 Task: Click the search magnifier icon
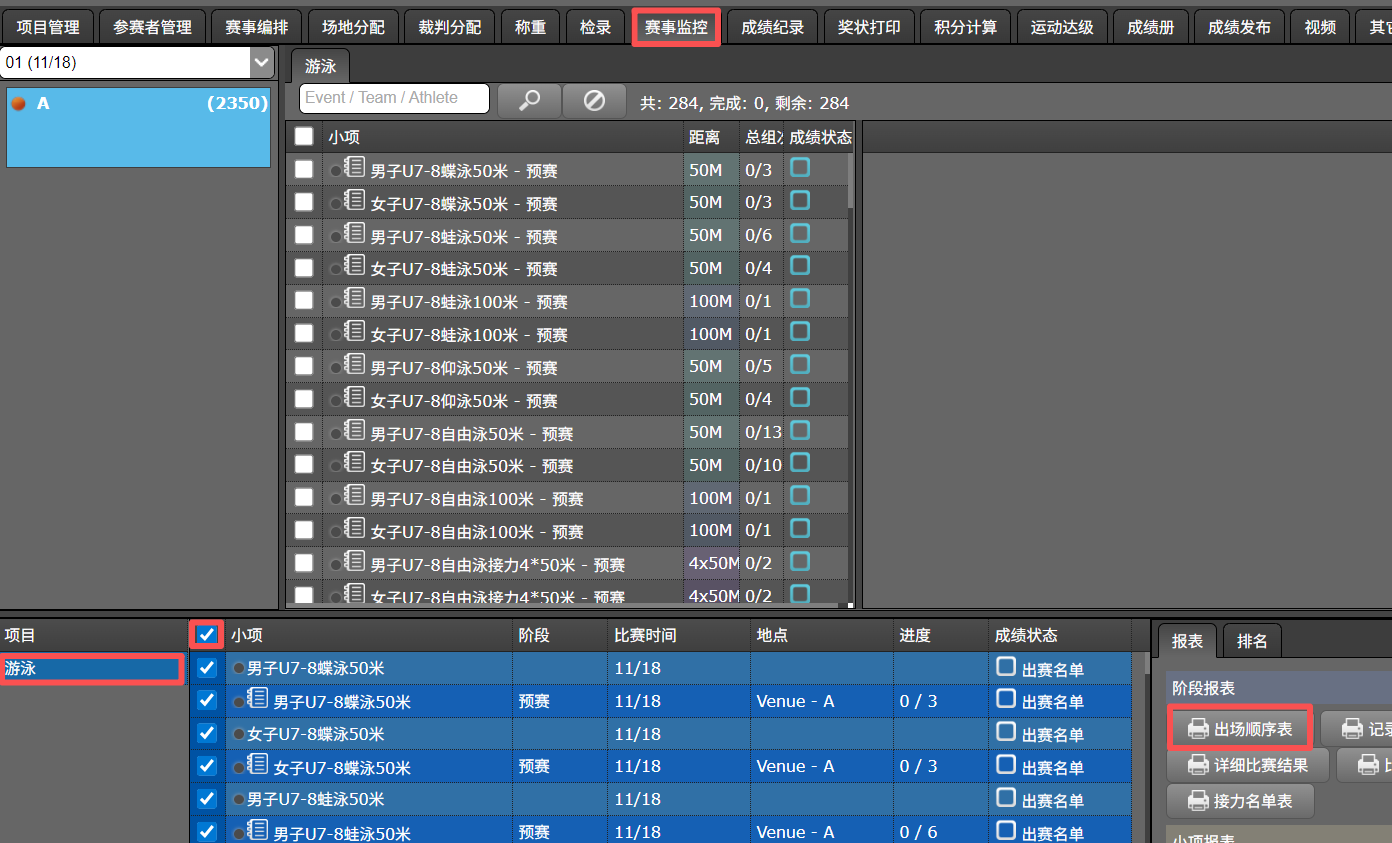529,101
